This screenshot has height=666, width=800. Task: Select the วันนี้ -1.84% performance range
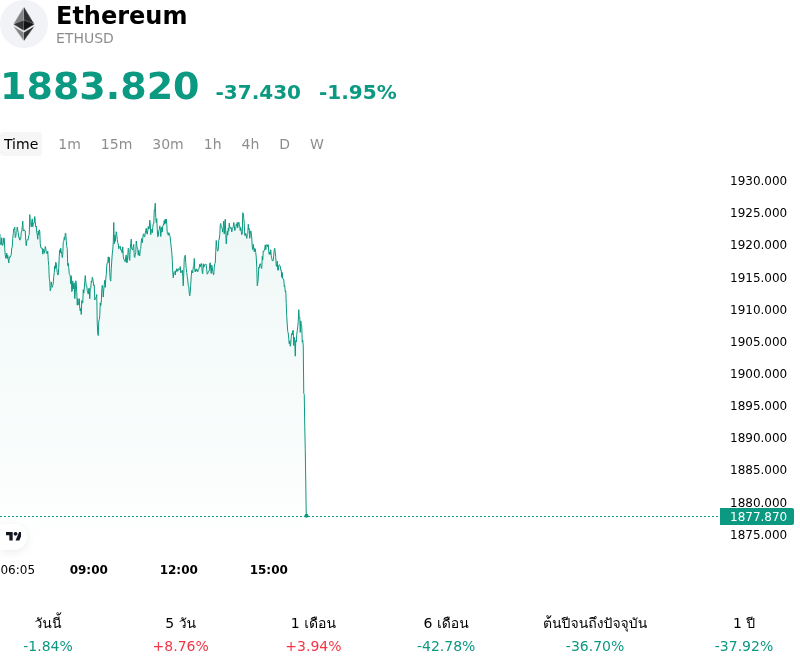click(48, 634)
